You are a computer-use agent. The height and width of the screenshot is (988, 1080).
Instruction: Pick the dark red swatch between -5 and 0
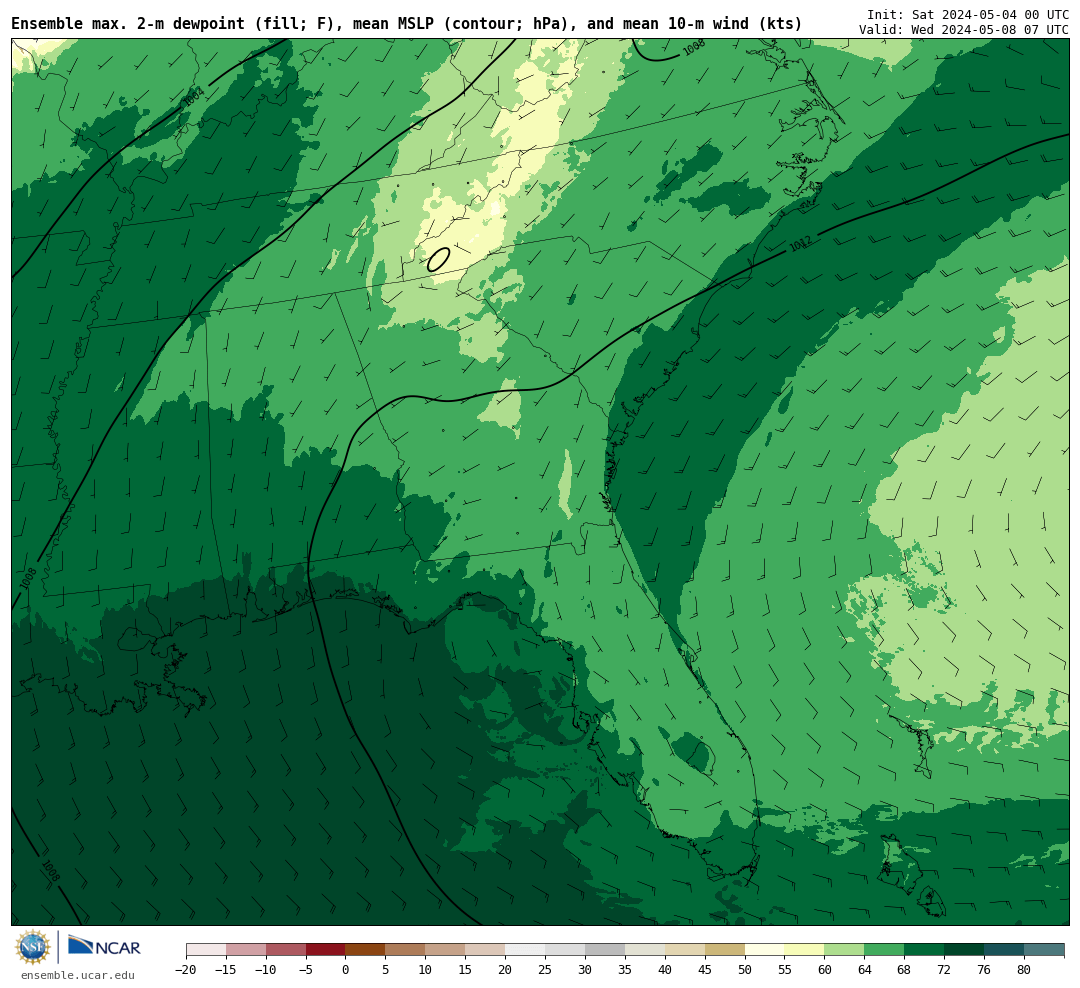[x=326, y=950]
